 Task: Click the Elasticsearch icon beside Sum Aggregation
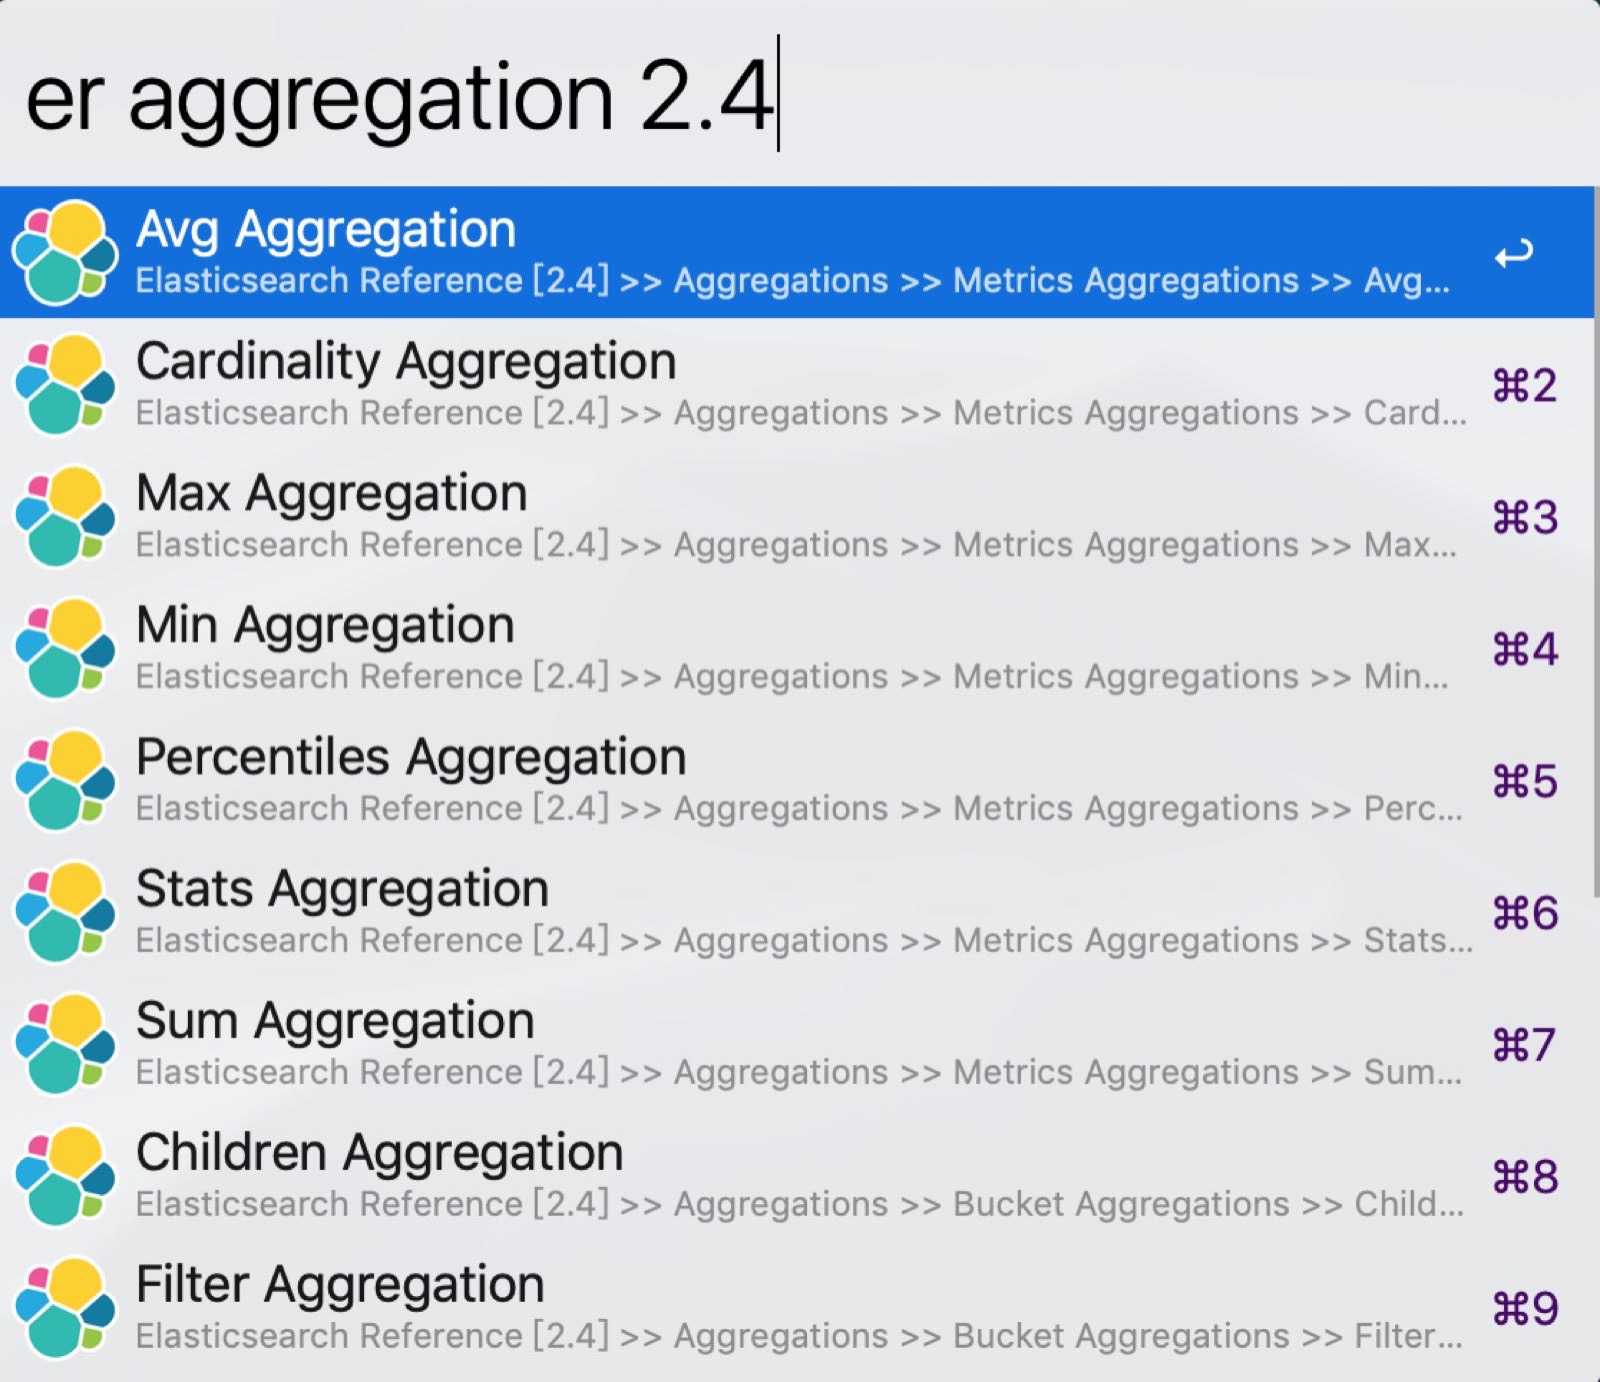(65, 1044)
